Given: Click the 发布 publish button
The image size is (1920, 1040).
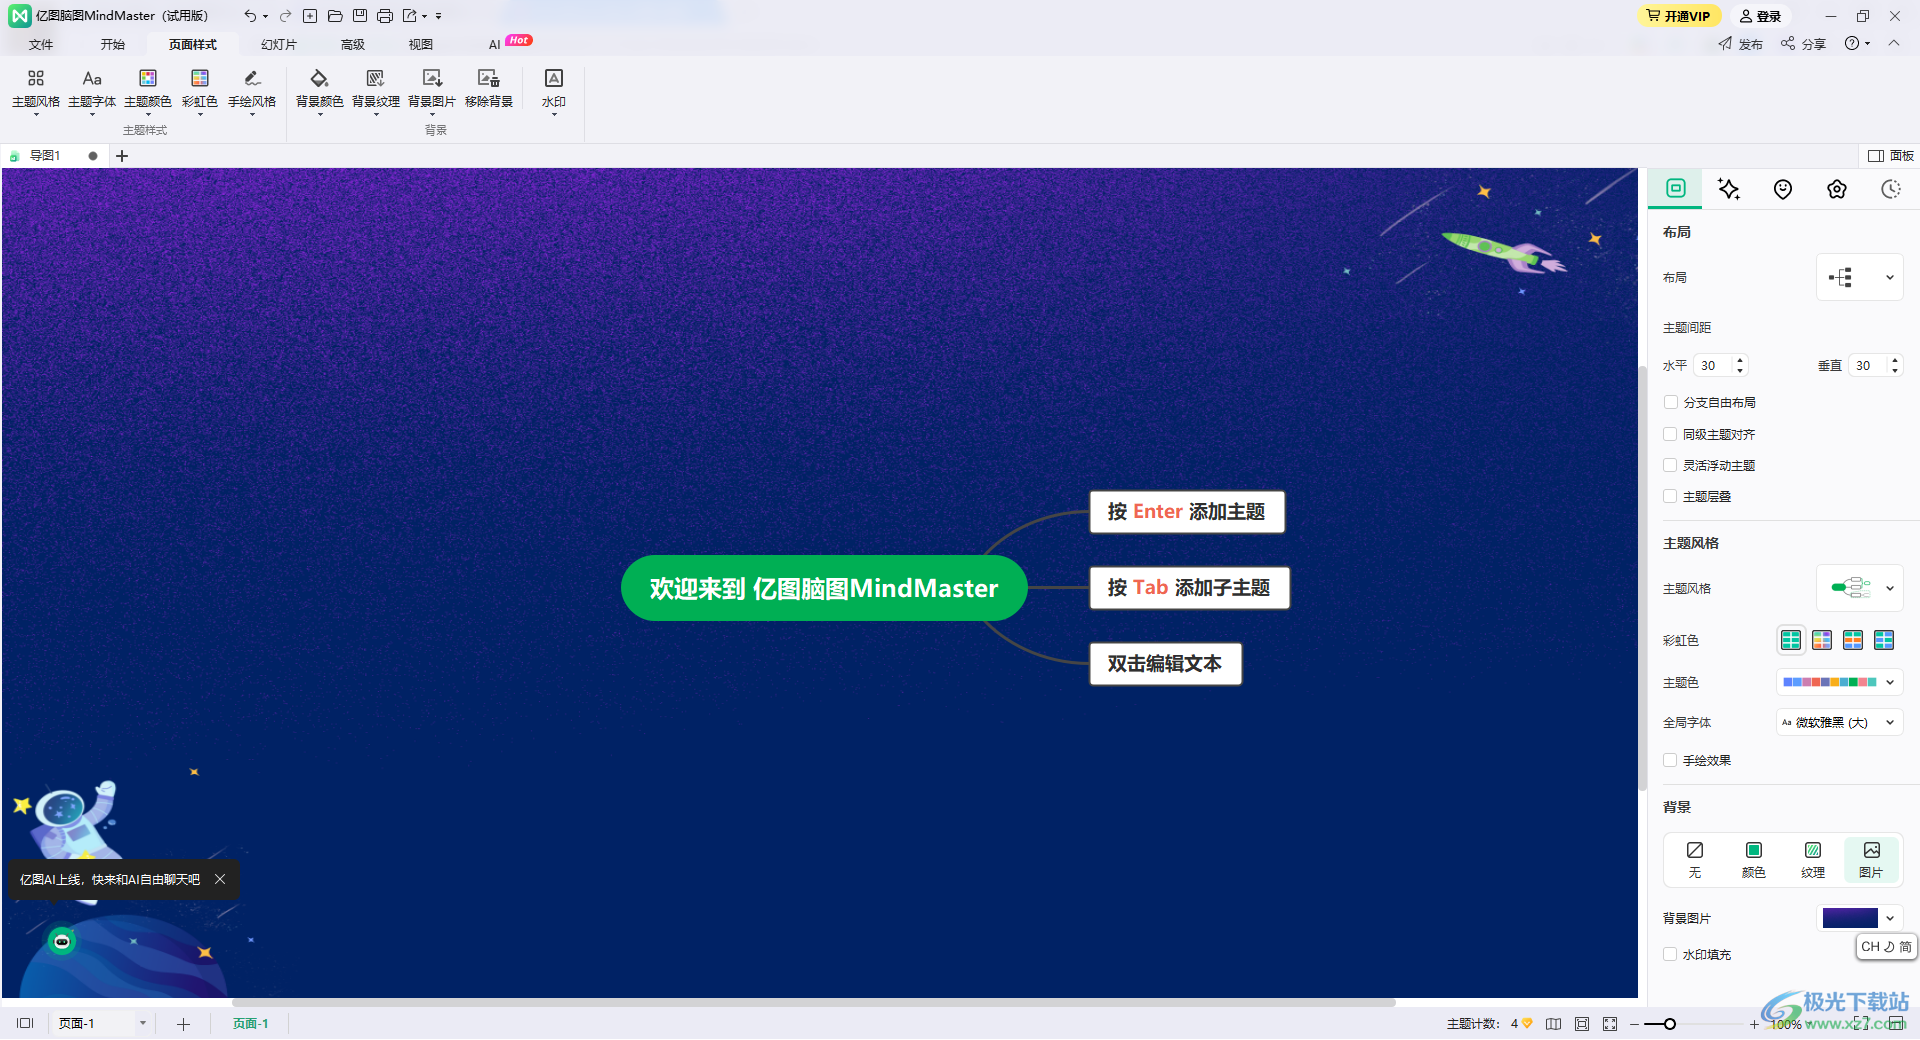Looking at the screenshot, I should [x=1741, y=44].
